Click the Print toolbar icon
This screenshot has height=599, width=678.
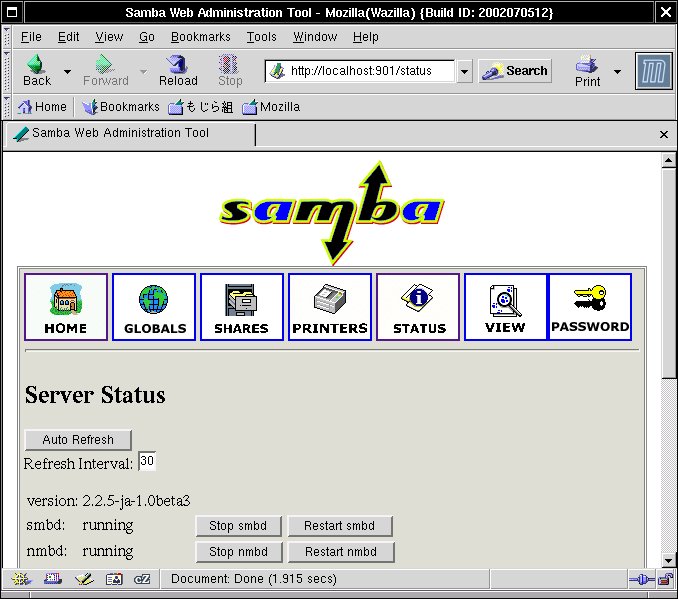587,64
